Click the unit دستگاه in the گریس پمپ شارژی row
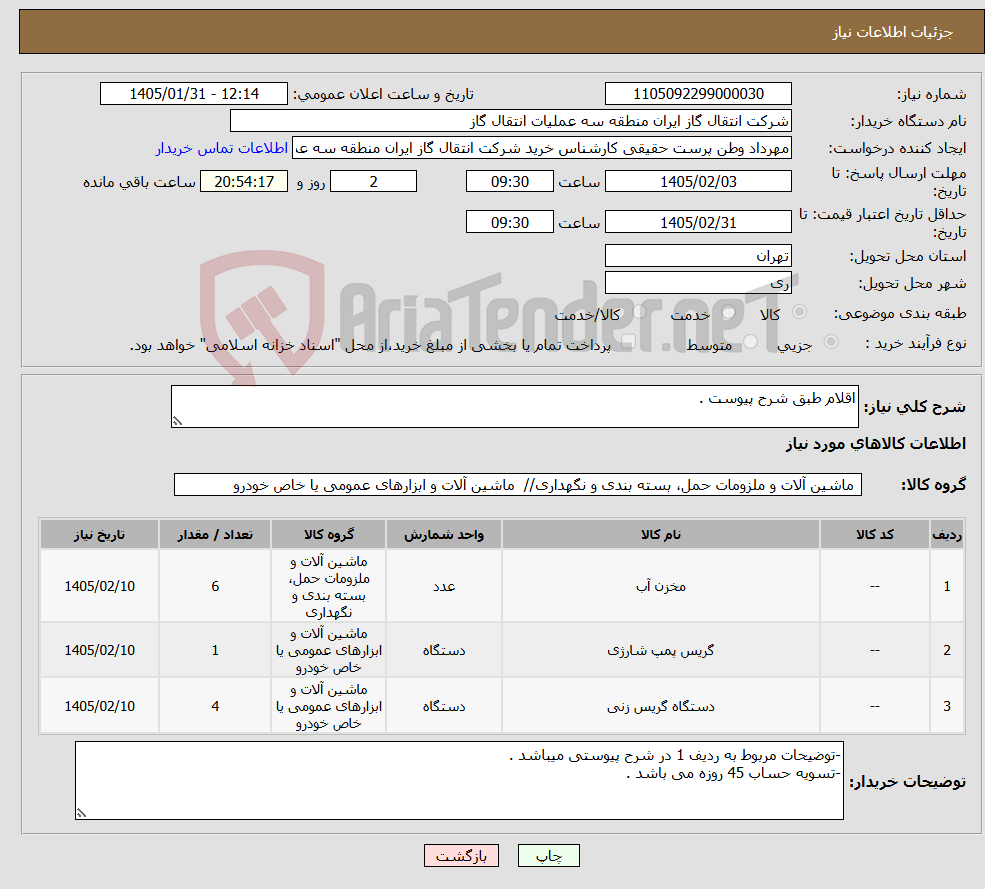 point(444,650)
